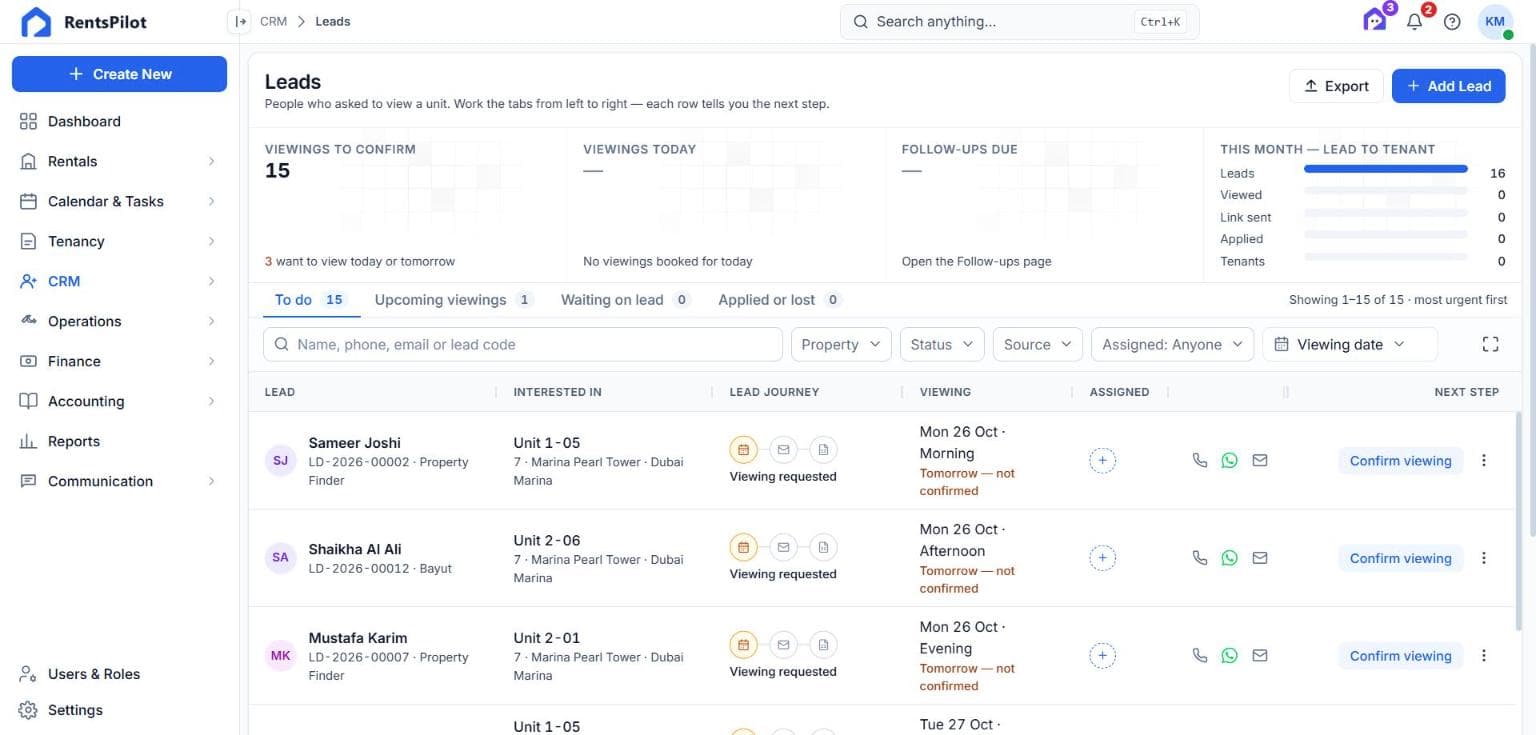This screenshot has height=735, width=1536.
Task: Open the help question mark icon
Action: pyautogui.click(x=1452, y=22)
